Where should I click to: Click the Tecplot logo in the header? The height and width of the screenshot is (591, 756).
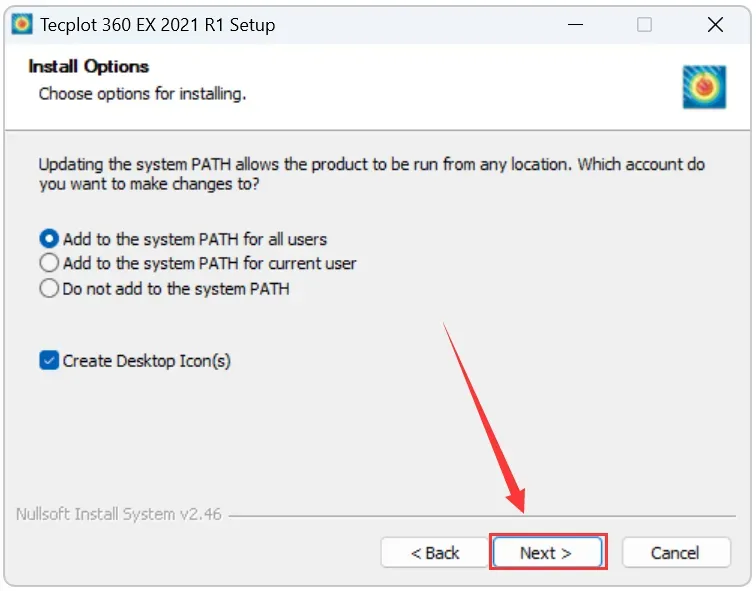point(704,87)
